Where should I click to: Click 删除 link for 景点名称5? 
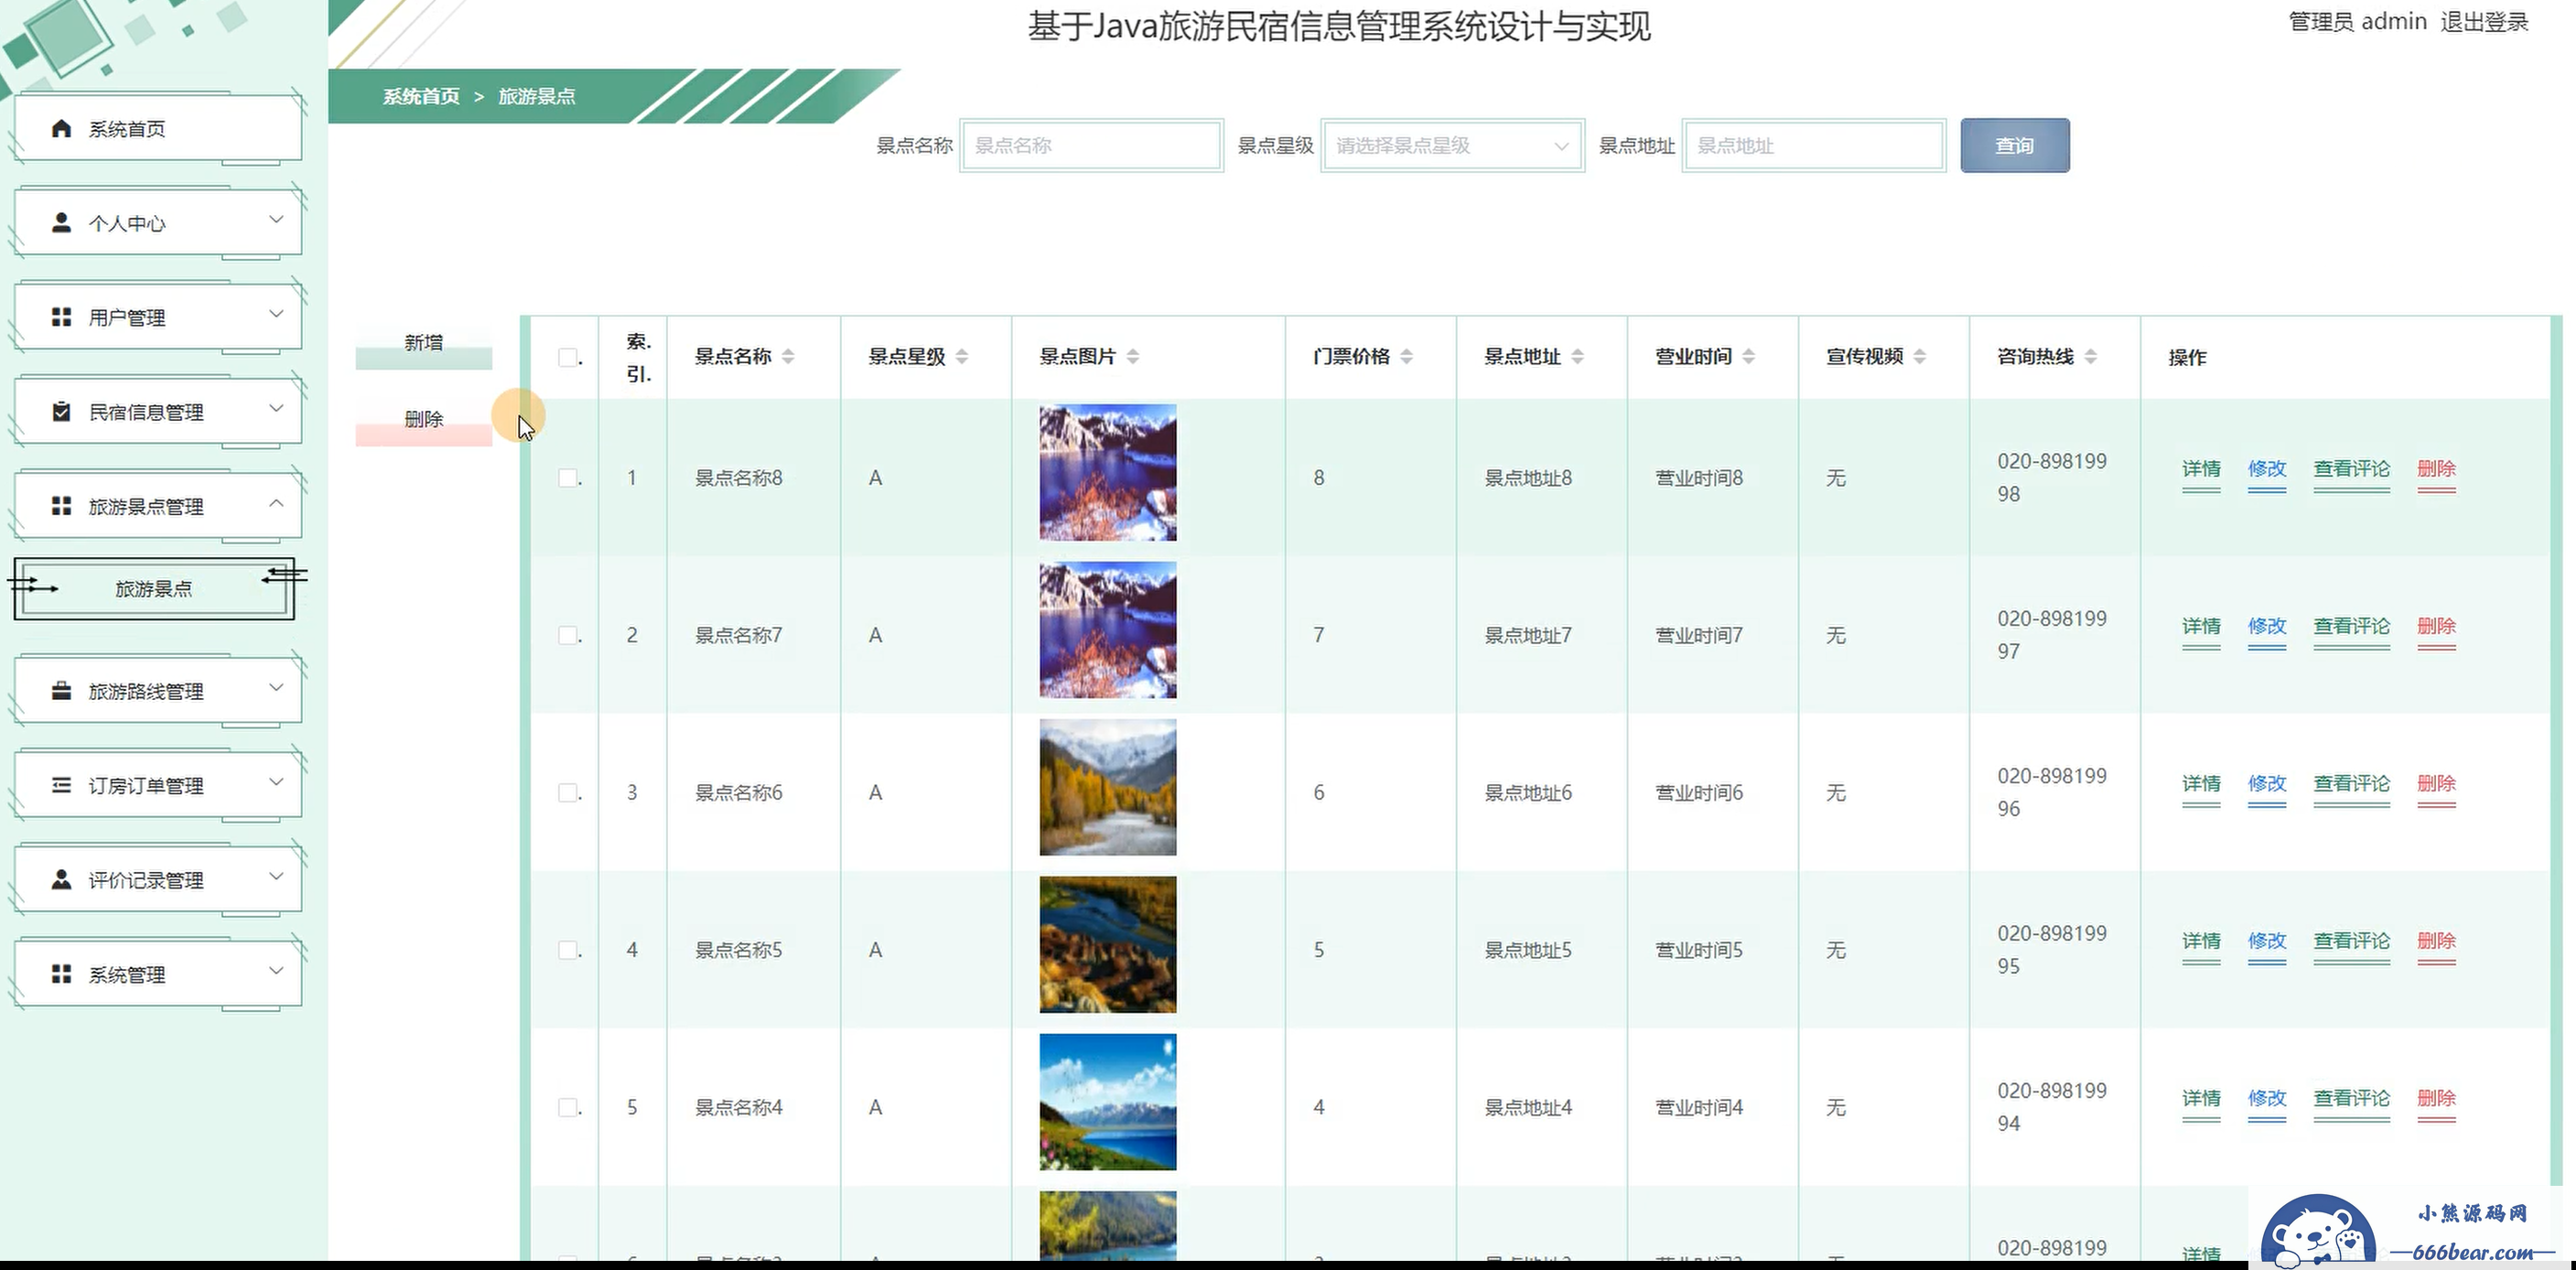click(x=2437, y=941)
